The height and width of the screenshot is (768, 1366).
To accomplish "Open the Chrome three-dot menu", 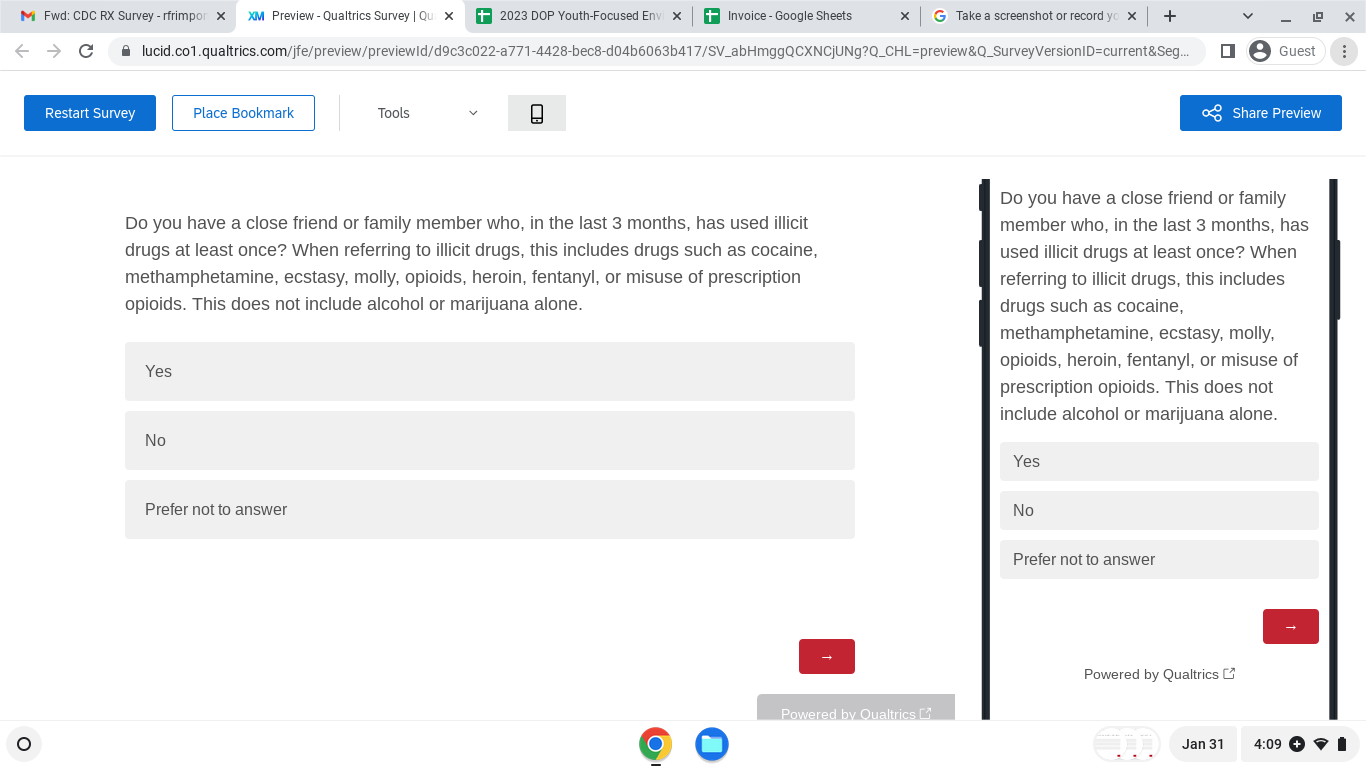I will (1344, 51).
